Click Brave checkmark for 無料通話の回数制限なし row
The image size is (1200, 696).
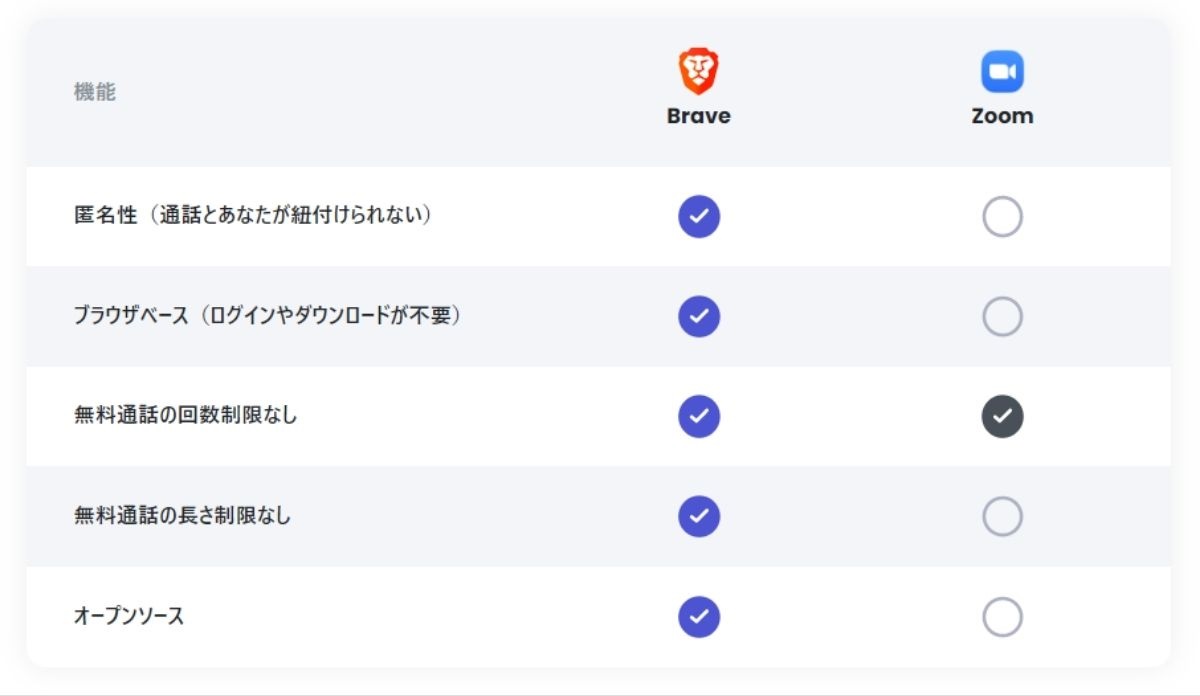pyautogui.click(x=699, y=416)
